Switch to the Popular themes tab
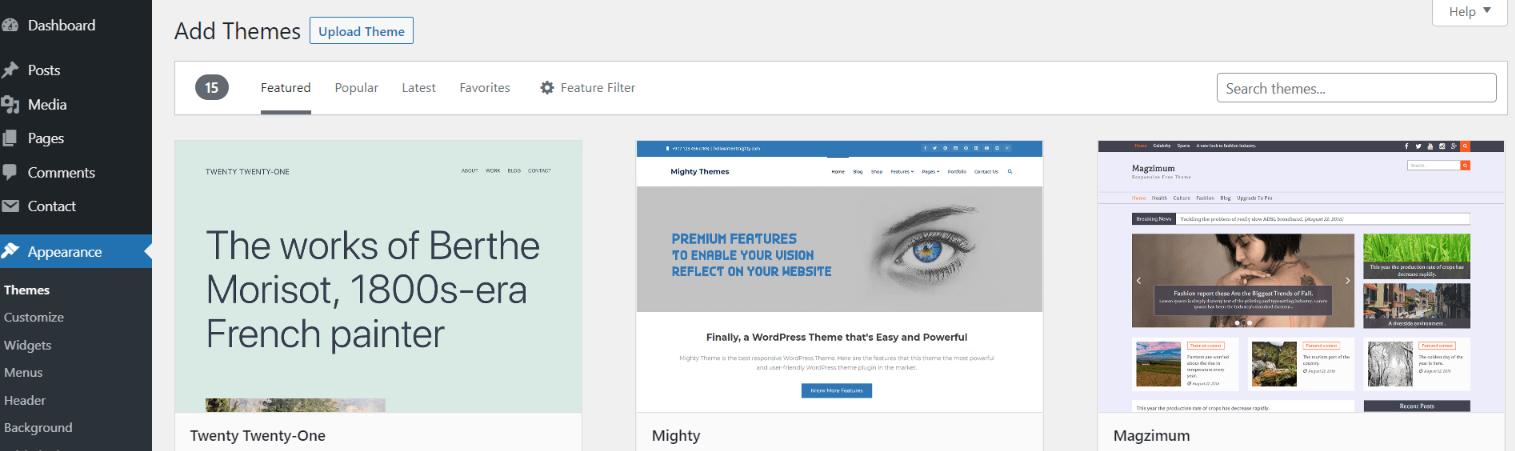 356,88
